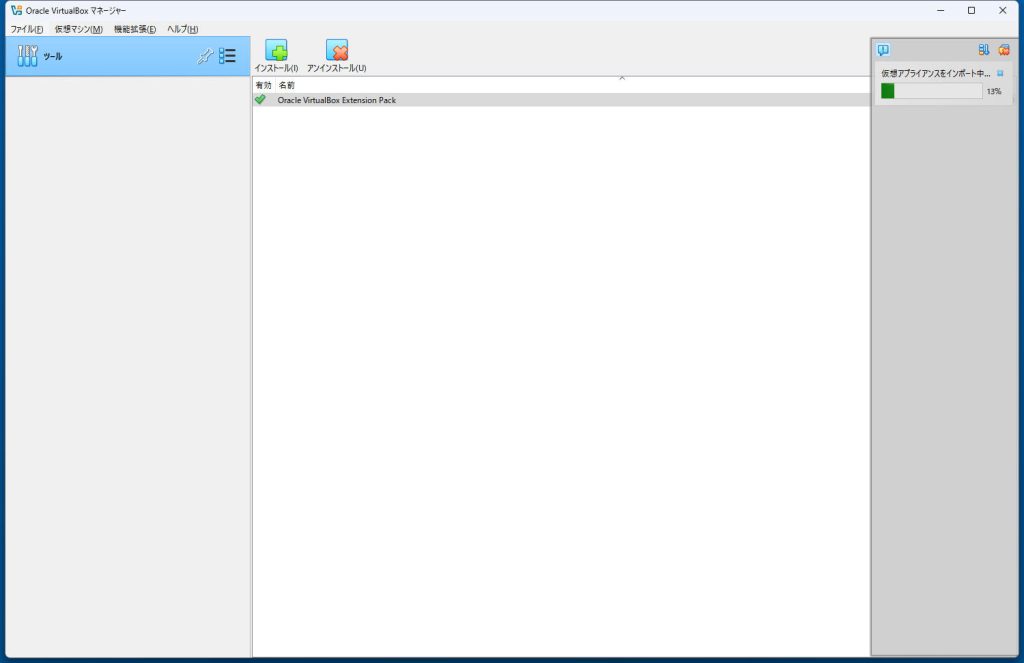
Task: Open the ヘルプ(H) menu
Action: coord(182,29)
